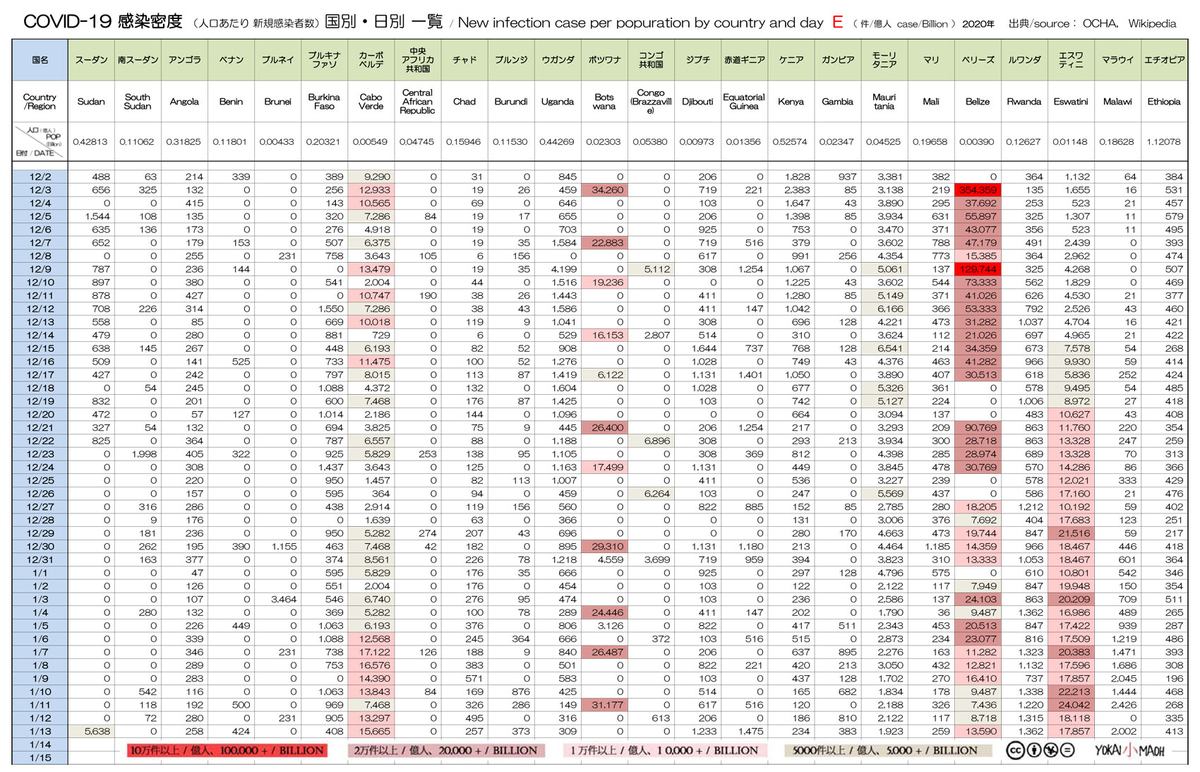Click the Uganda 4,199 cell

(557, 269)
